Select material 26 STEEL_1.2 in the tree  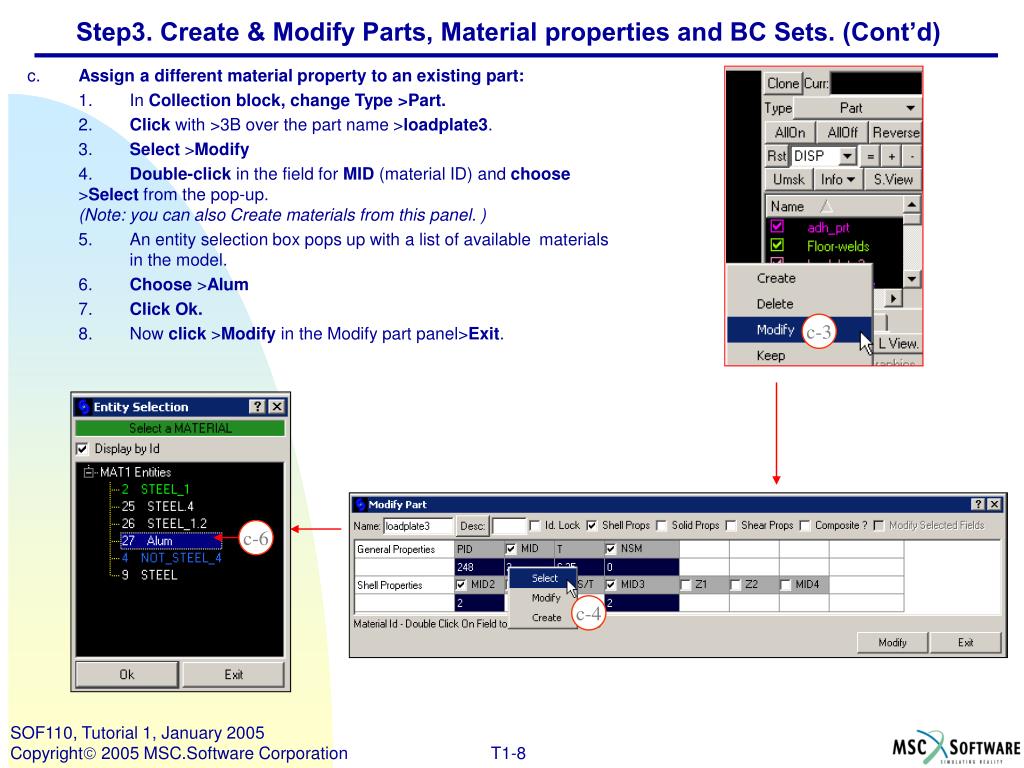click(x=164, y=523)
